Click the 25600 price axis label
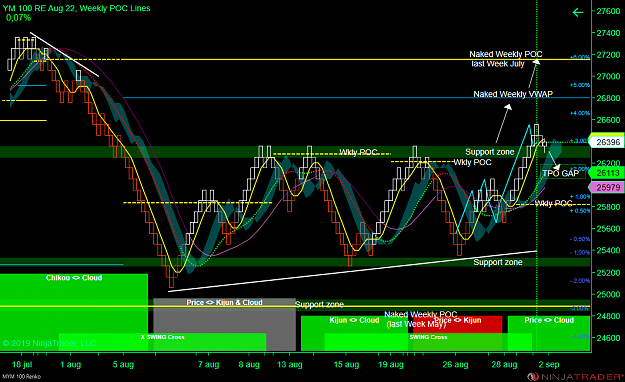 click(x=608, y=229)
